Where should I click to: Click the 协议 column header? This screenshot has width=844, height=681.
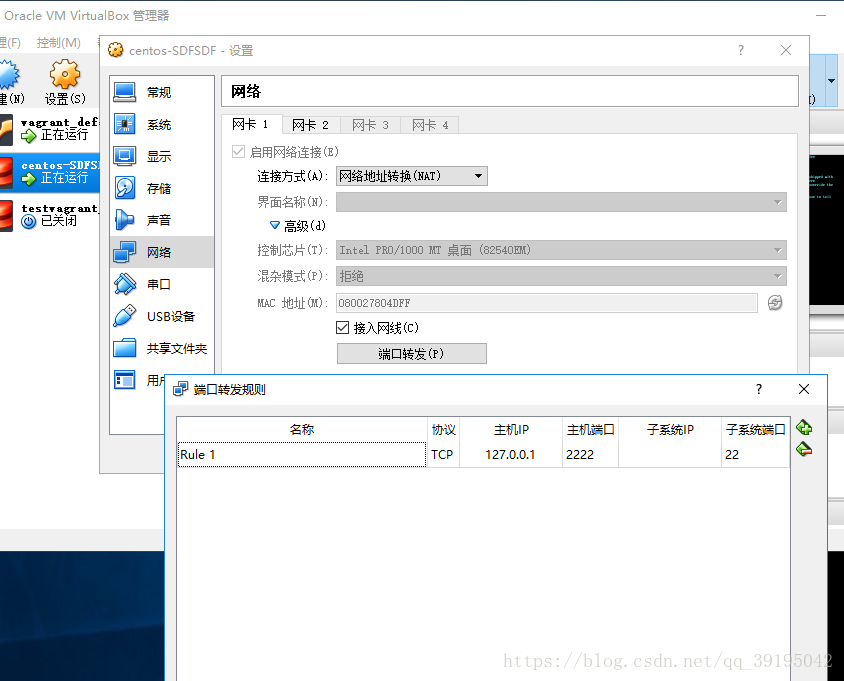coord(443,430)
